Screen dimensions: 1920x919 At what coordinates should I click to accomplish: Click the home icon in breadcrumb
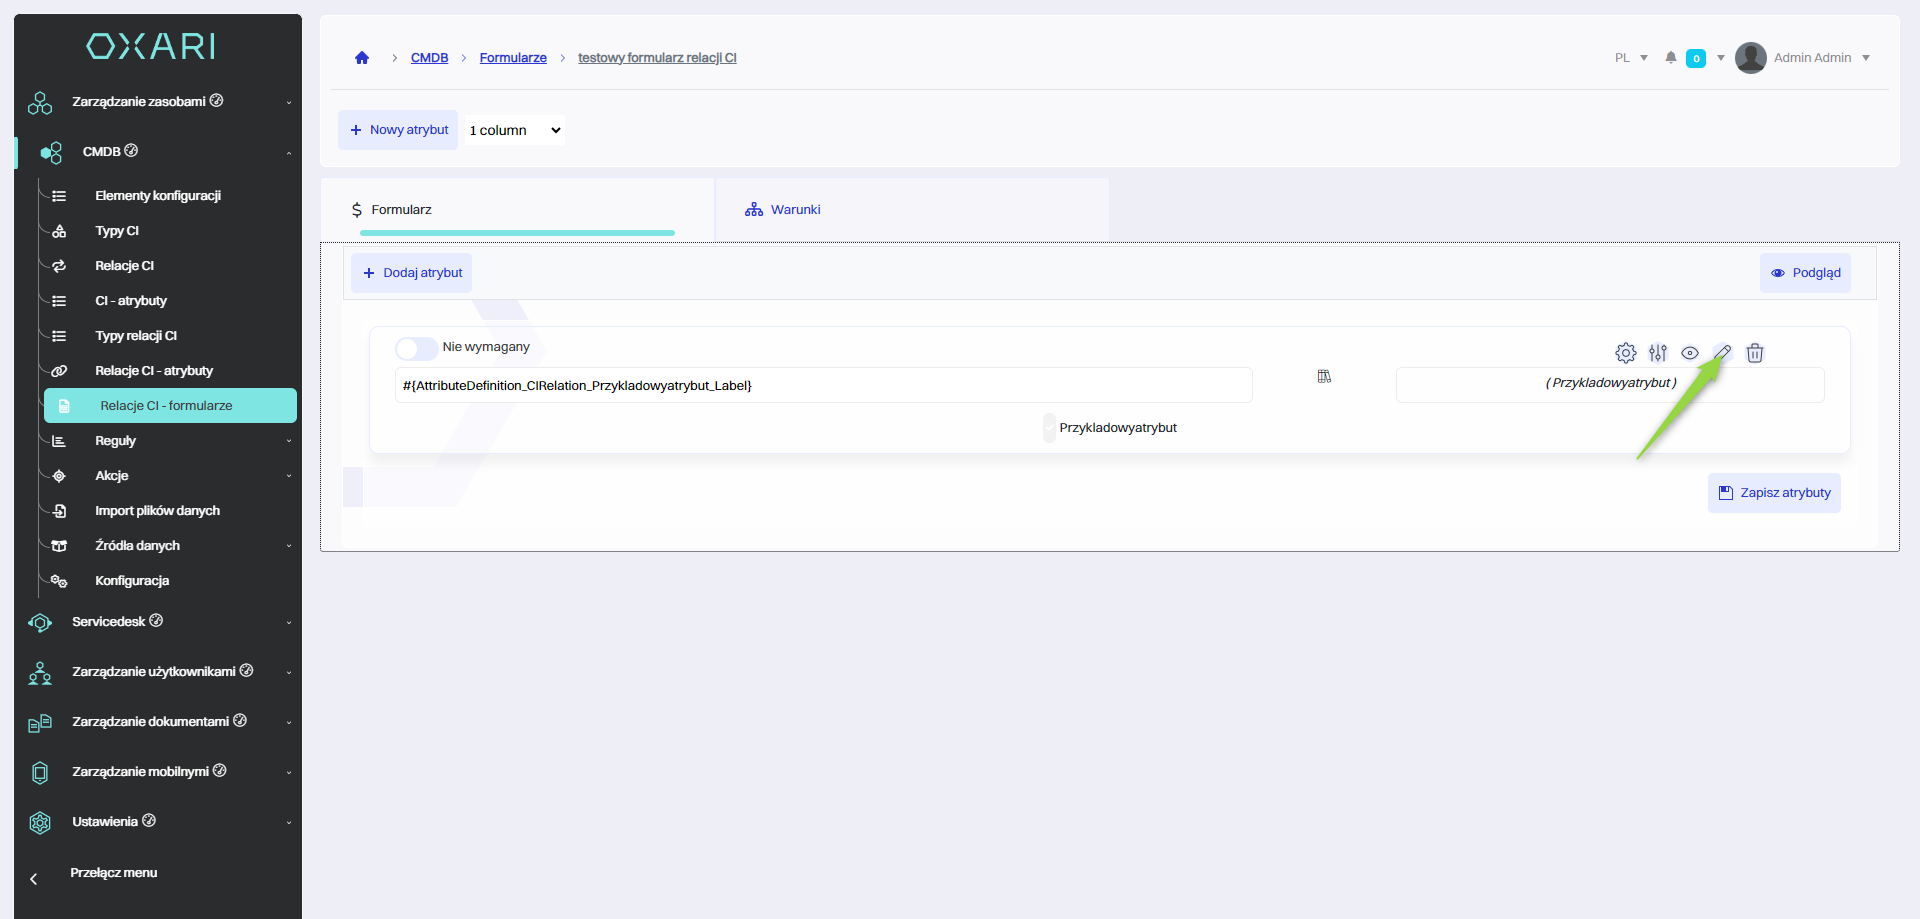pyautogui.click(x=362, y=58)
